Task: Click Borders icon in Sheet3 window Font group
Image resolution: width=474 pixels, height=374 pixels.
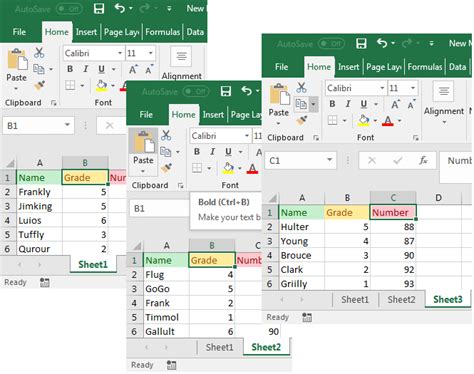Action: [332, 120]
